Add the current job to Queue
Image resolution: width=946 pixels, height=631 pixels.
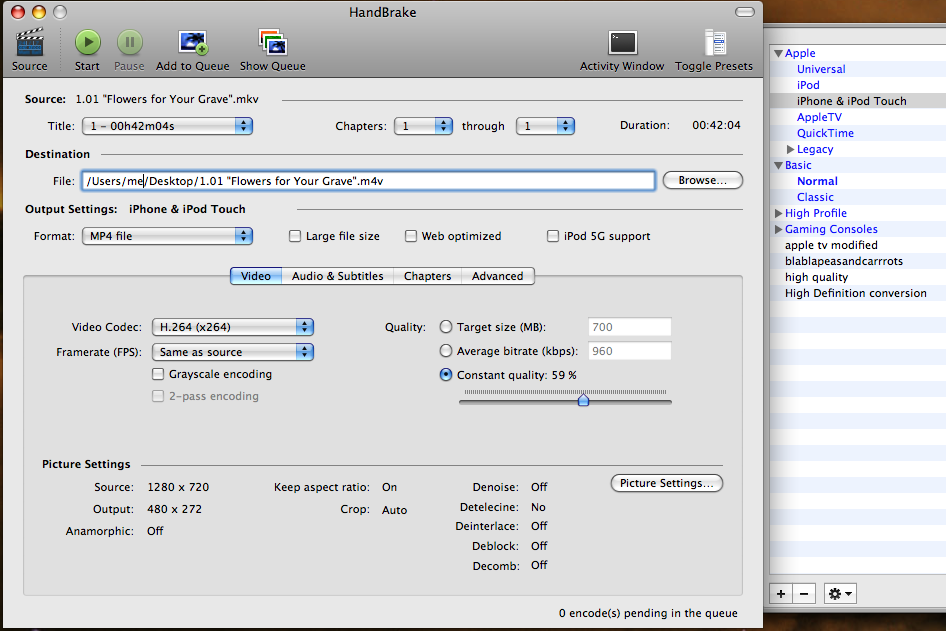tap(192, 44)
